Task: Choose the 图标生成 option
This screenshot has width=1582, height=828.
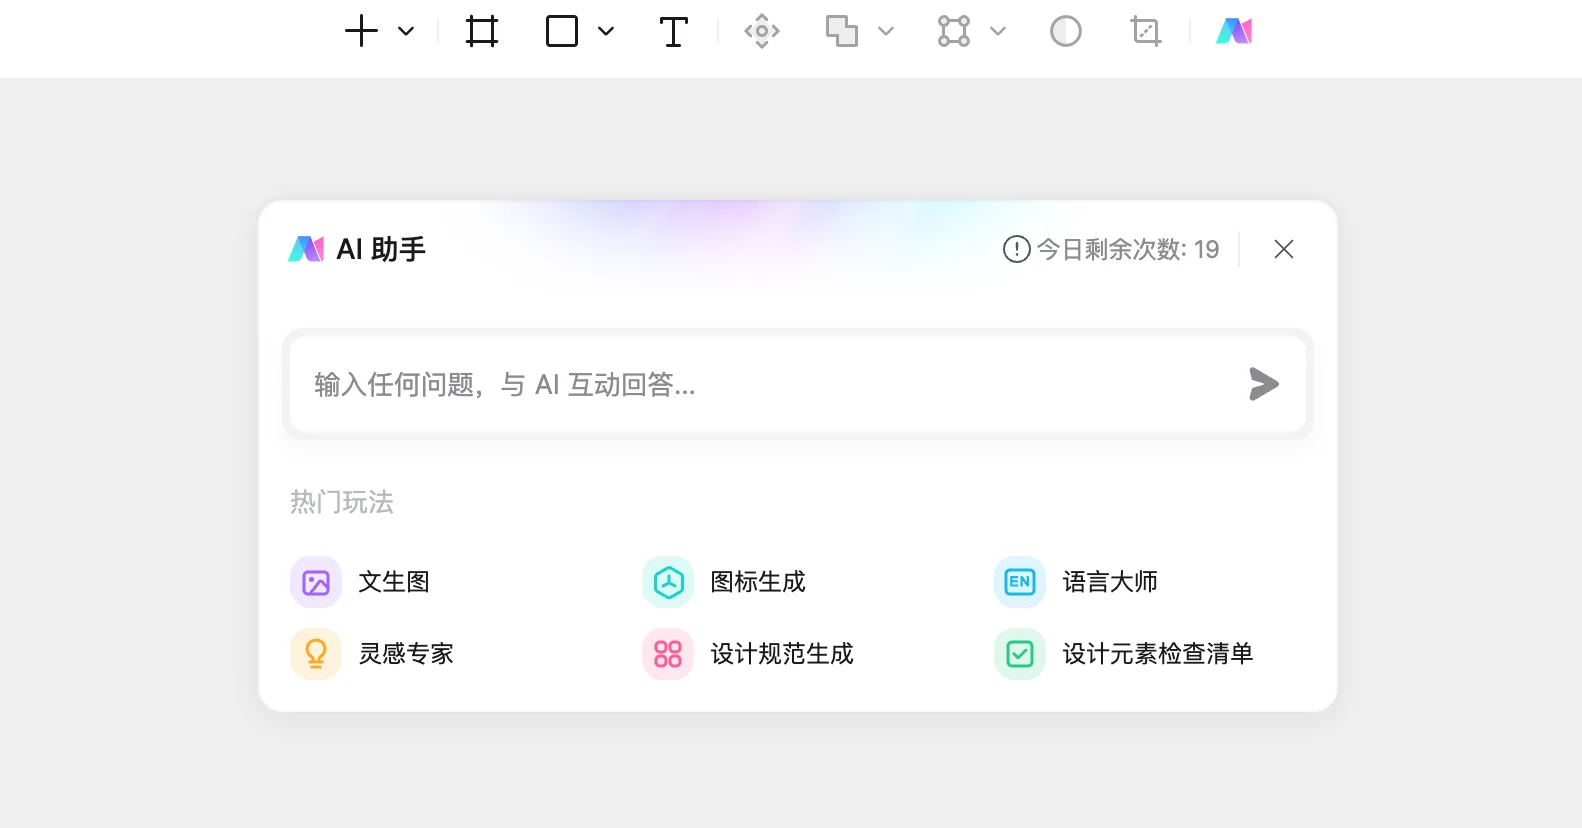Action: pos(758,582)
